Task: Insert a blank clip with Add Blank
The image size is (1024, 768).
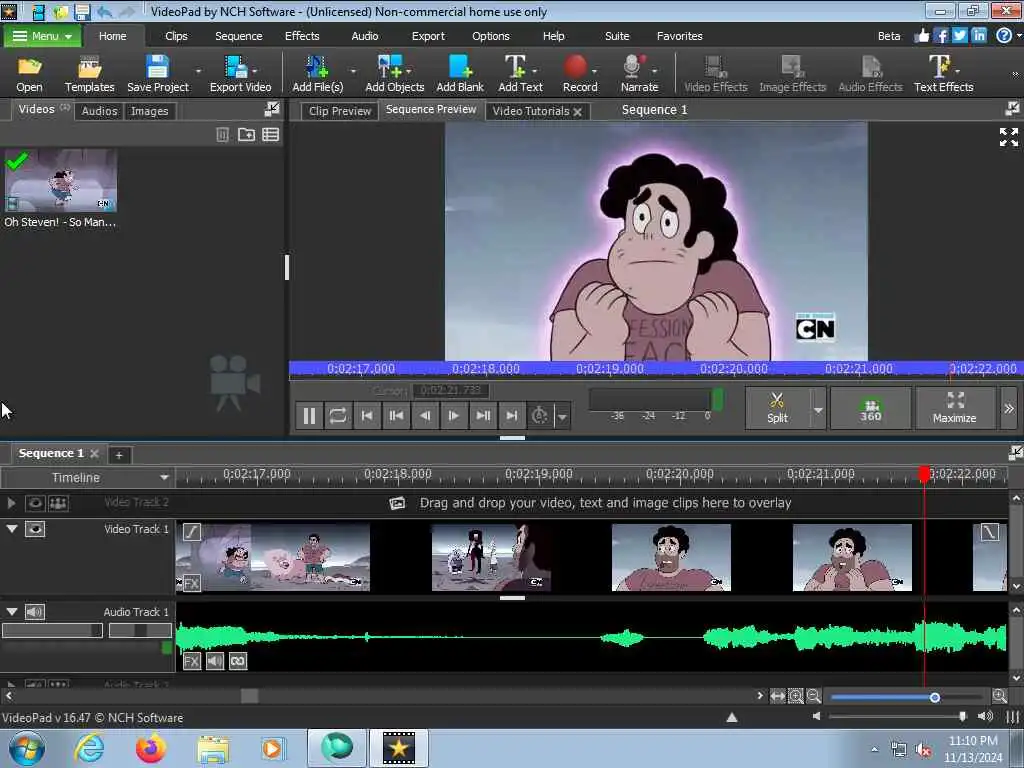Action: (460, 74)
